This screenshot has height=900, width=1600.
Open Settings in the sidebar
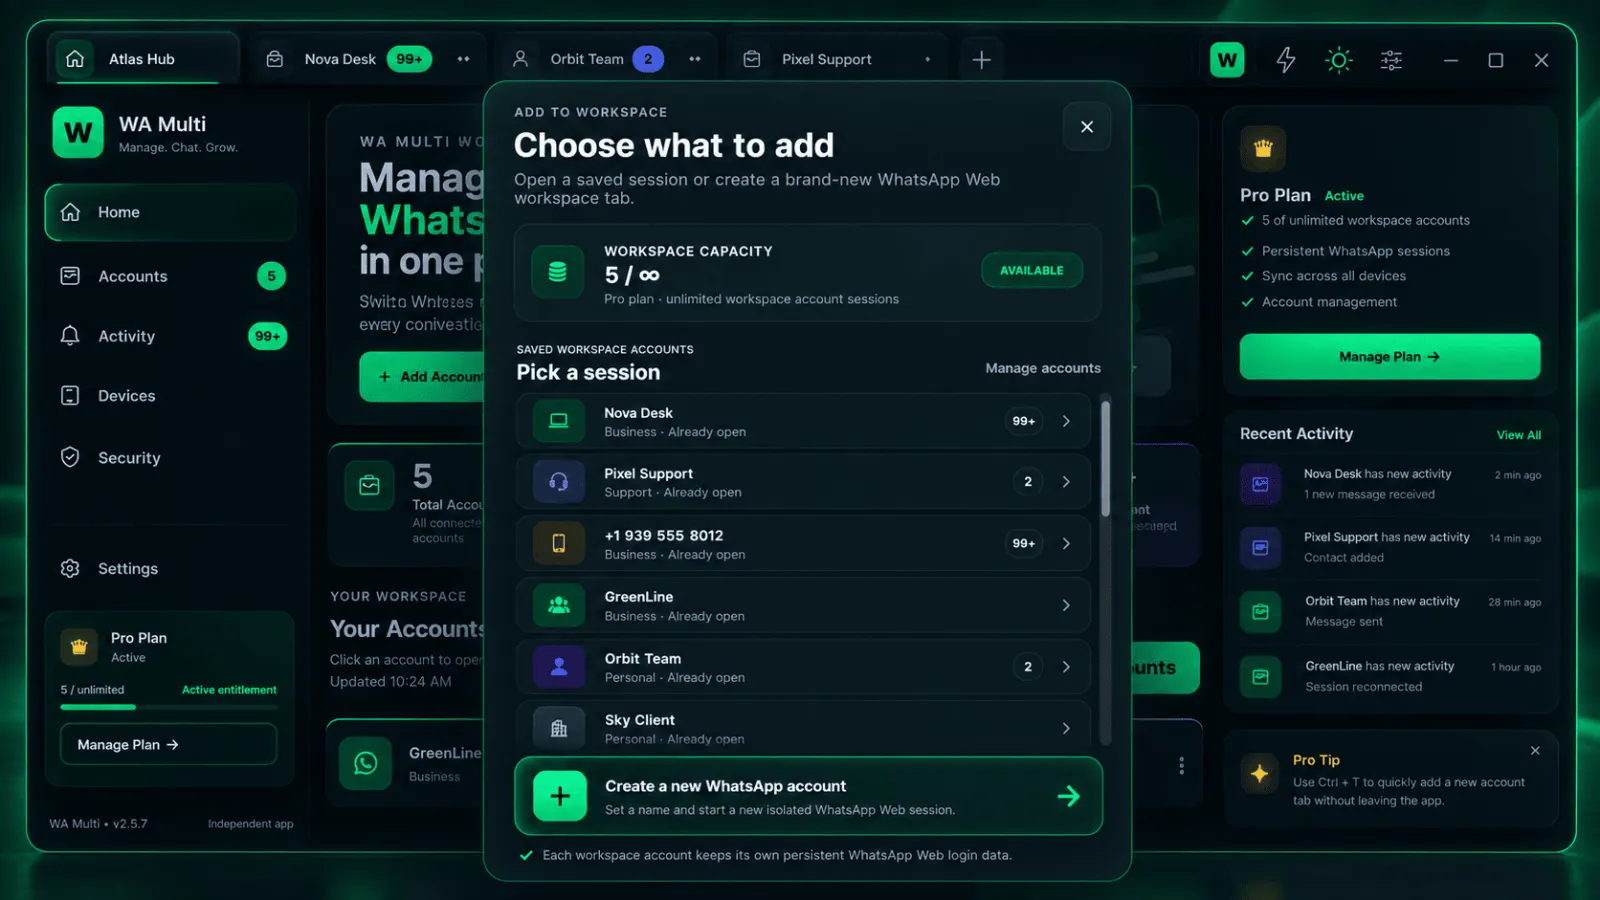[171, 568]
